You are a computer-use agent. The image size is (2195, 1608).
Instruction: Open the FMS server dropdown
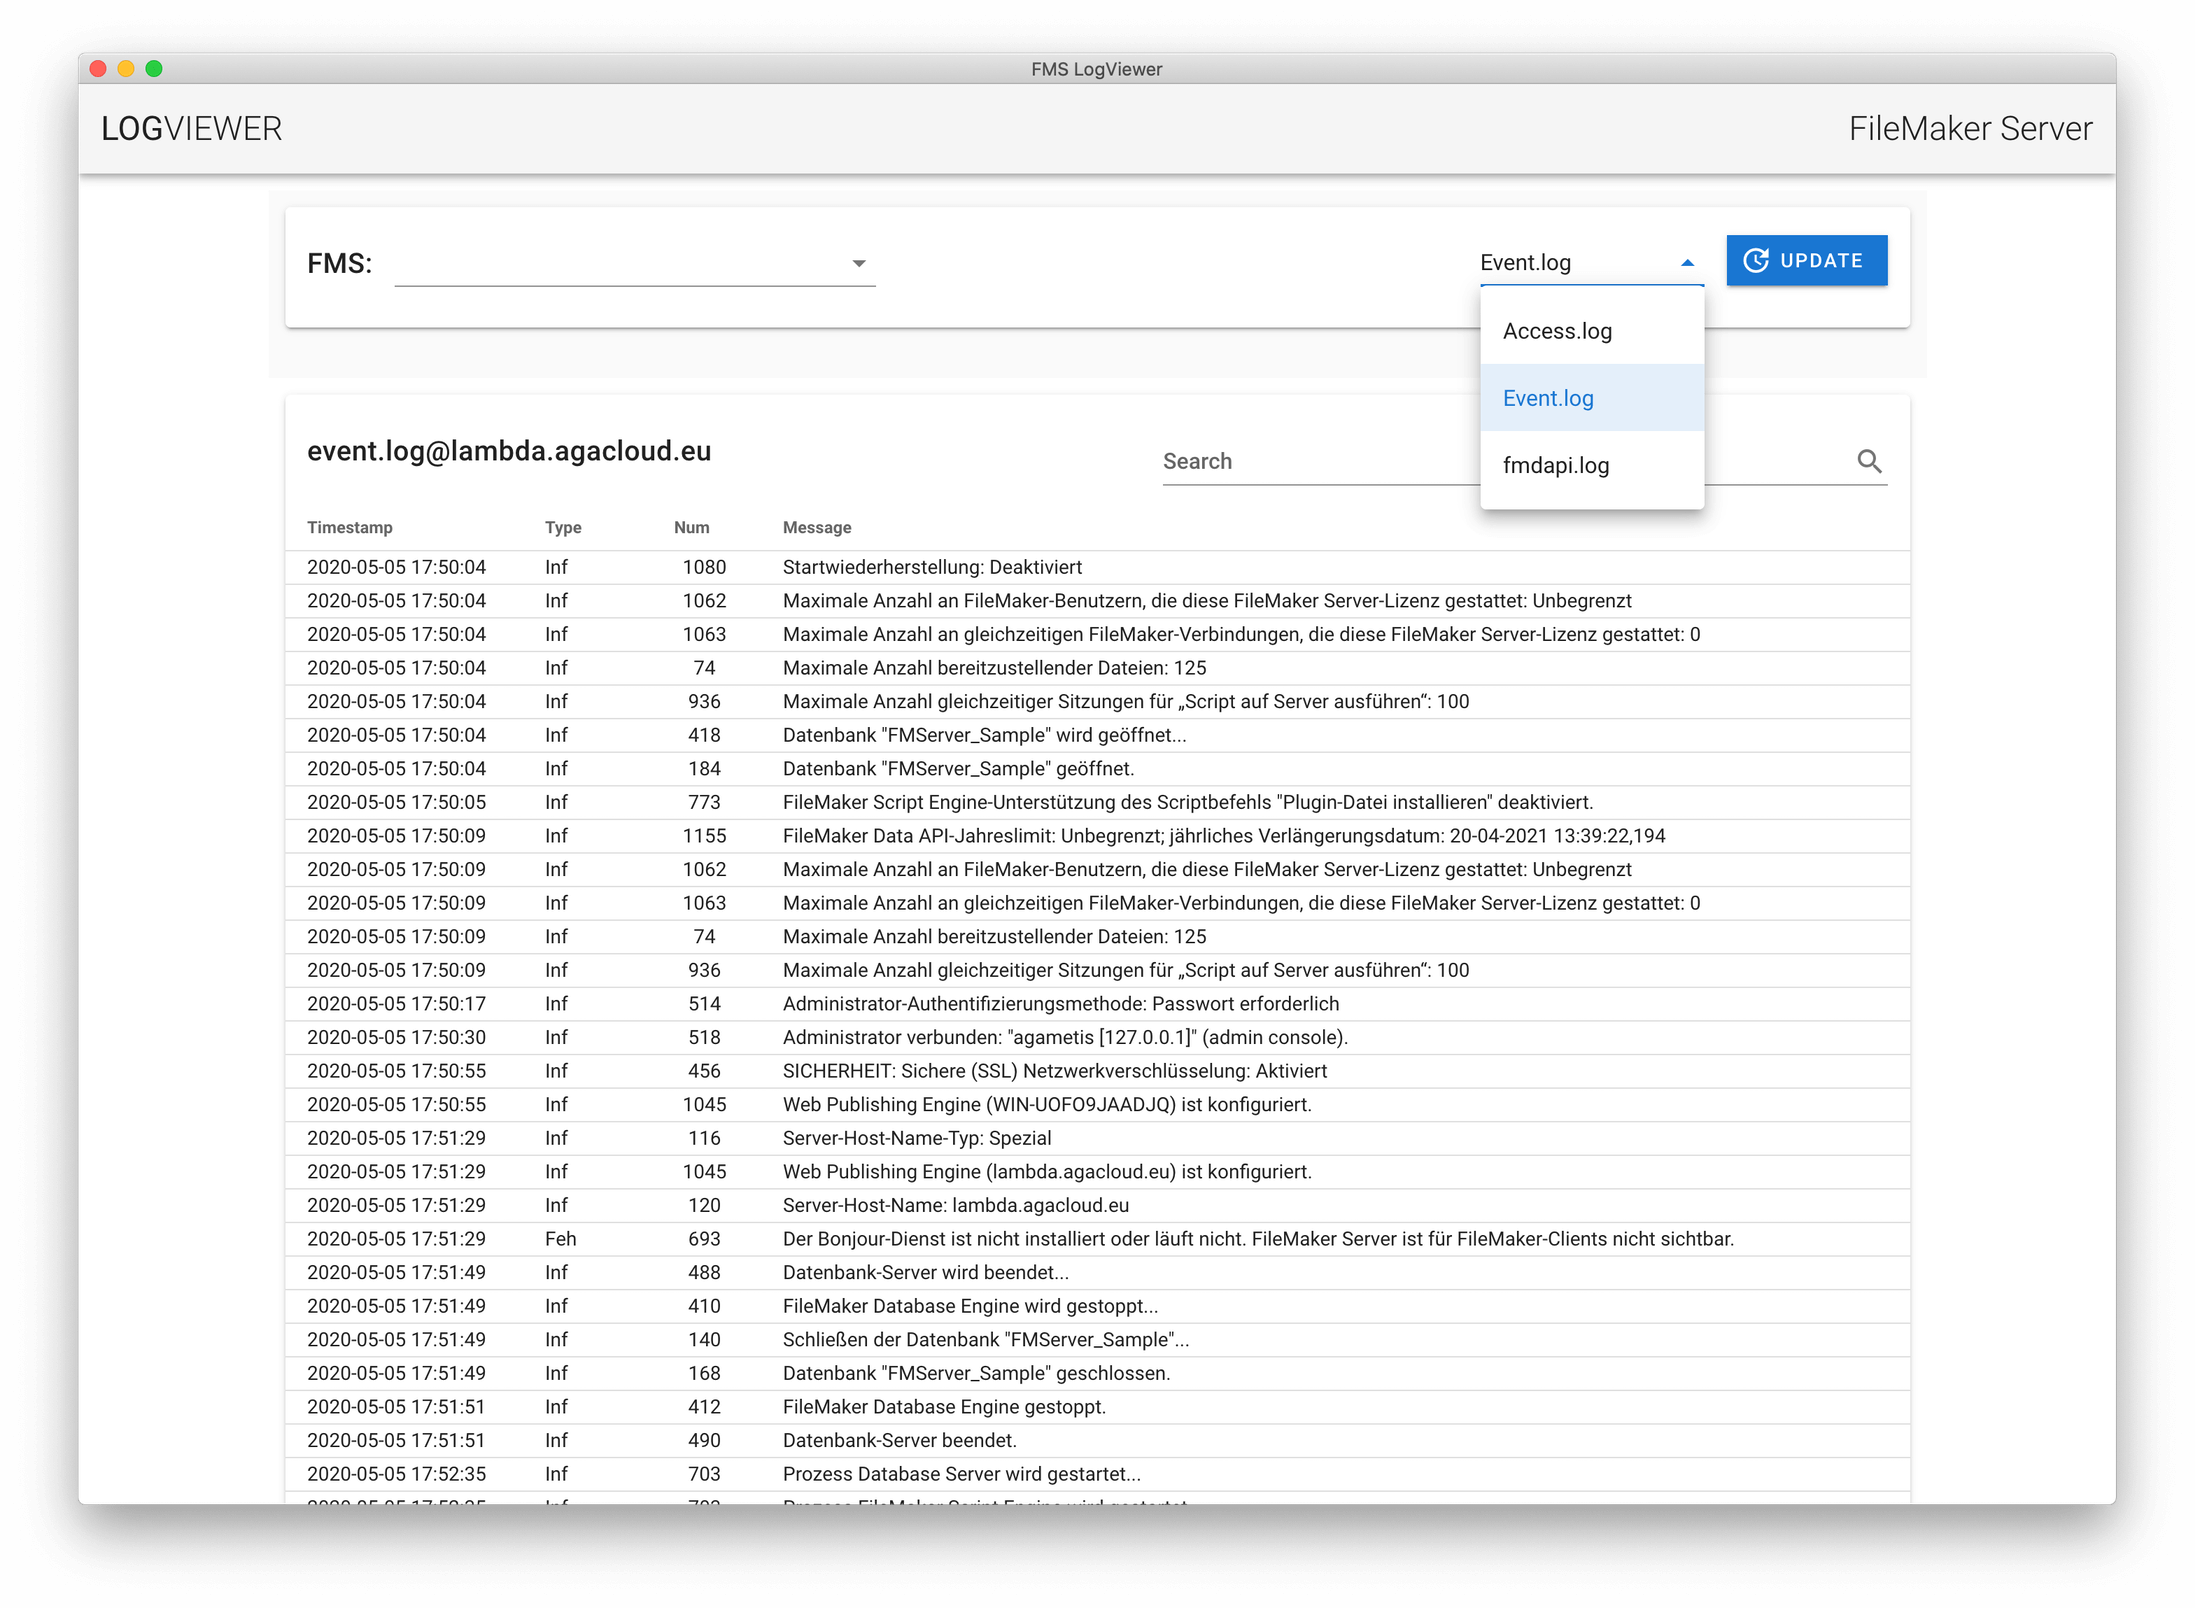point(635,263)
